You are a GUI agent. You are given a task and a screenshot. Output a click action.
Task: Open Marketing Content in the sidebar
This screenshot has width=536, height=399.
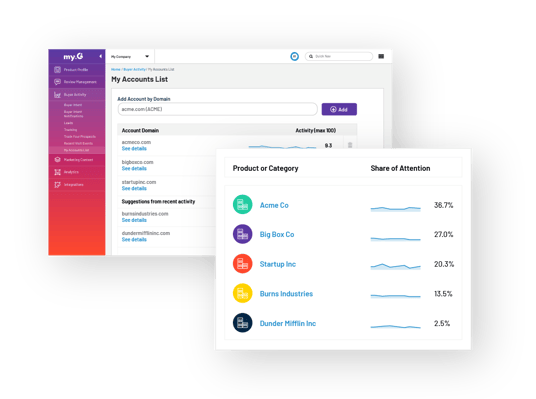click(77, 160)
